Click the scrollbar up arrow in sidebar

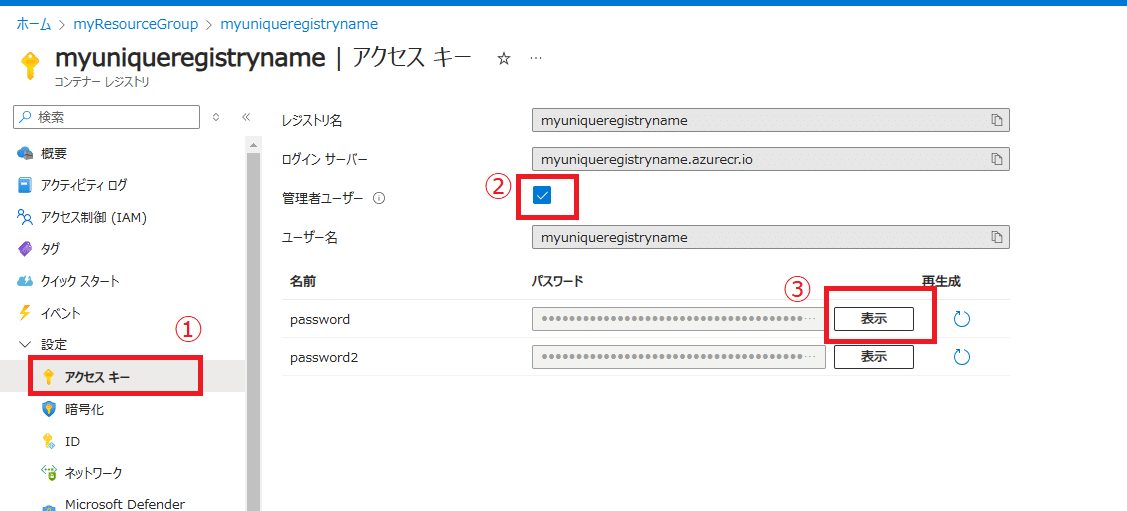253,144
